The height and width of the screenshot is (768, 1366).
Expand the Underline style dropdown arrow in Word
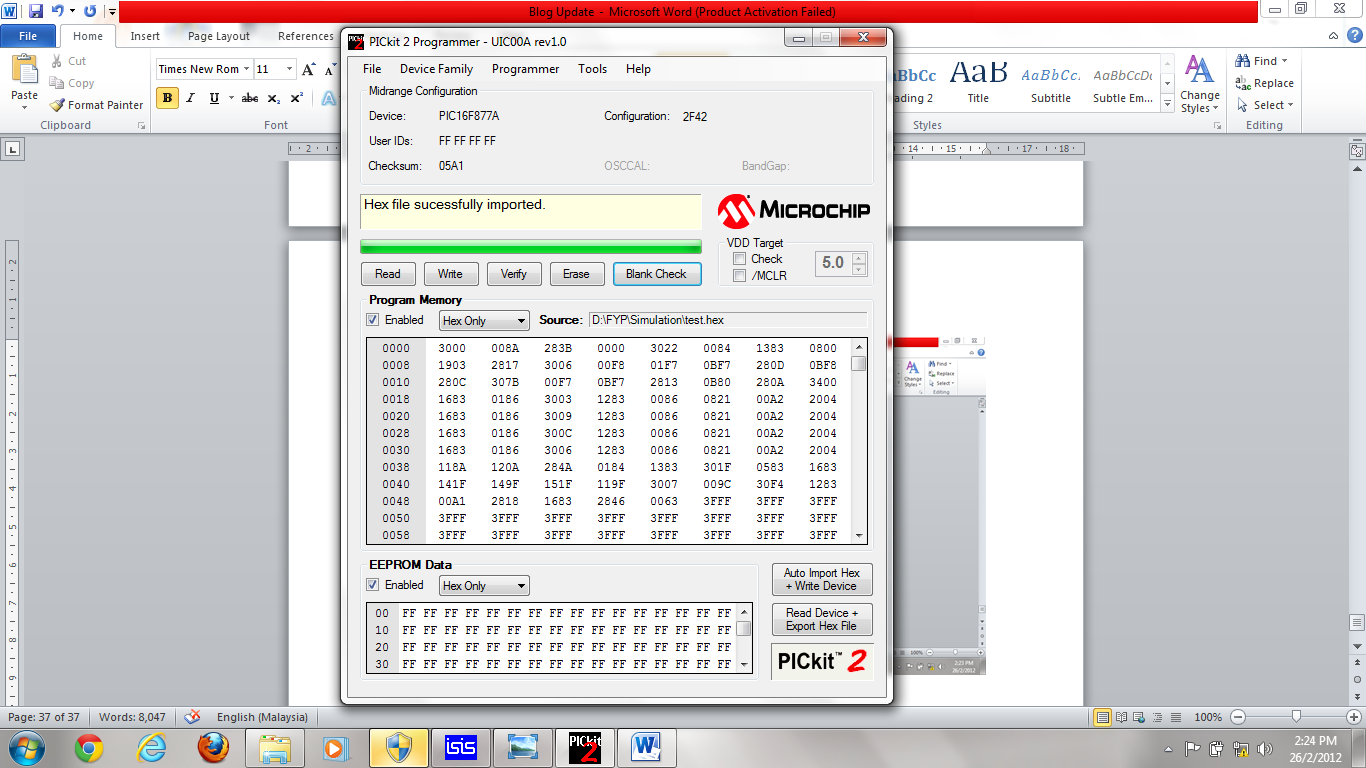point(231,98)
